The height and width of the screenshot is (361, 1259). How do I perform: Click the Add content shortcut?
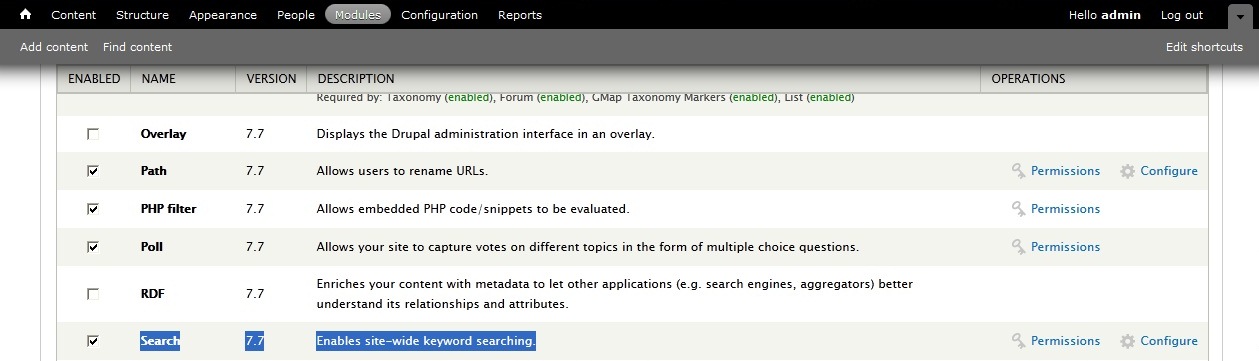pyautogui.click(x=54, y=47)
